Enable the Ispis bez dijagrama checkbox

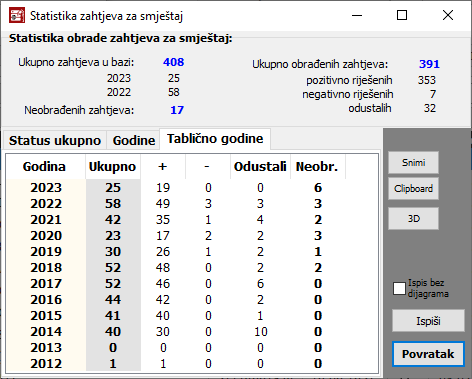[x=399, y=289]
